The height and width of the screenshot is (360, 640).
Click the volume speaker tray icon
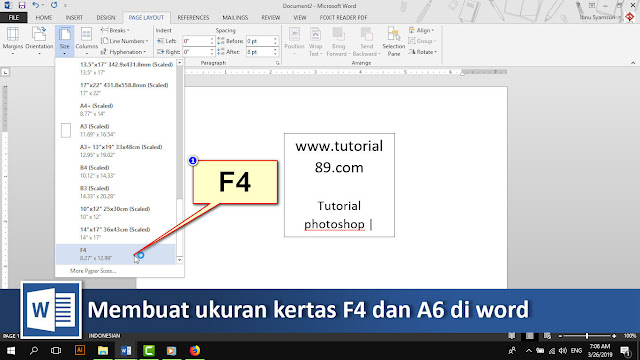point(562,351)
